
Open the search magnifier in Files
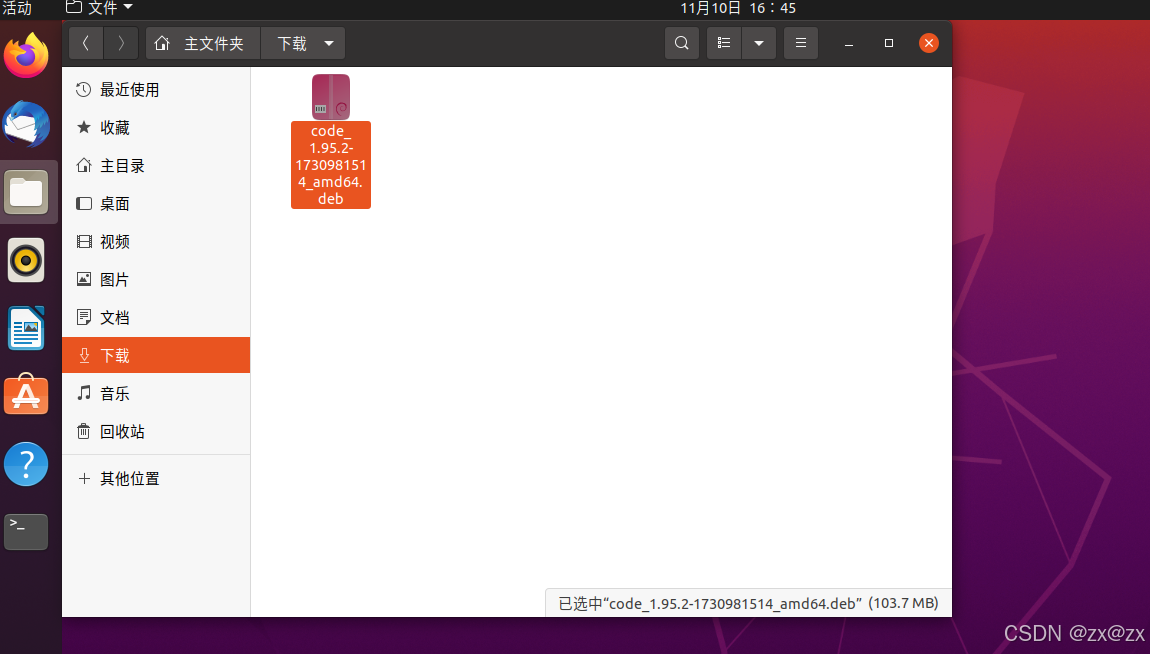tap(681, 43)
